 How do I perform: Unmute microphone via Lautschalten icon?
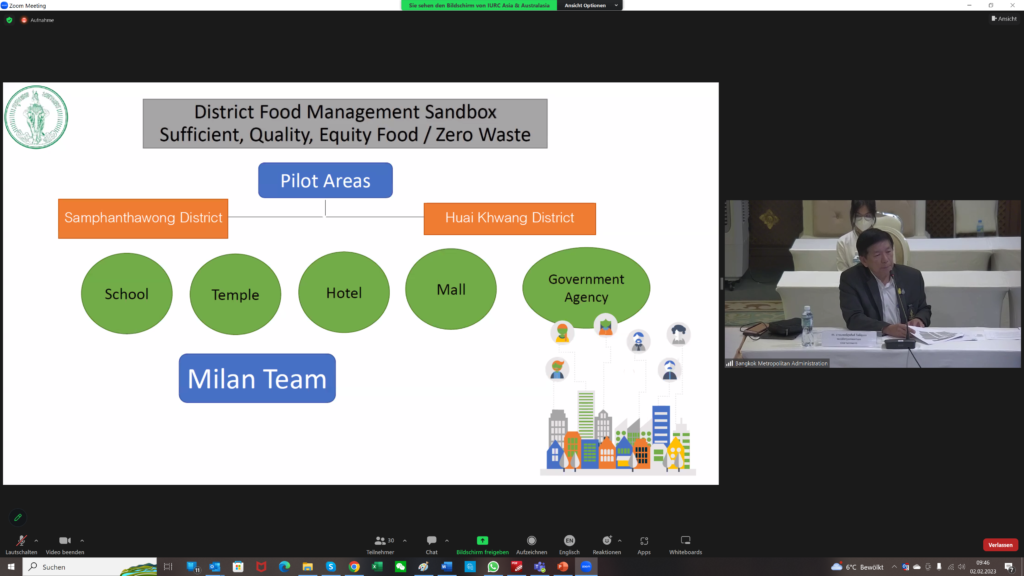21,541
